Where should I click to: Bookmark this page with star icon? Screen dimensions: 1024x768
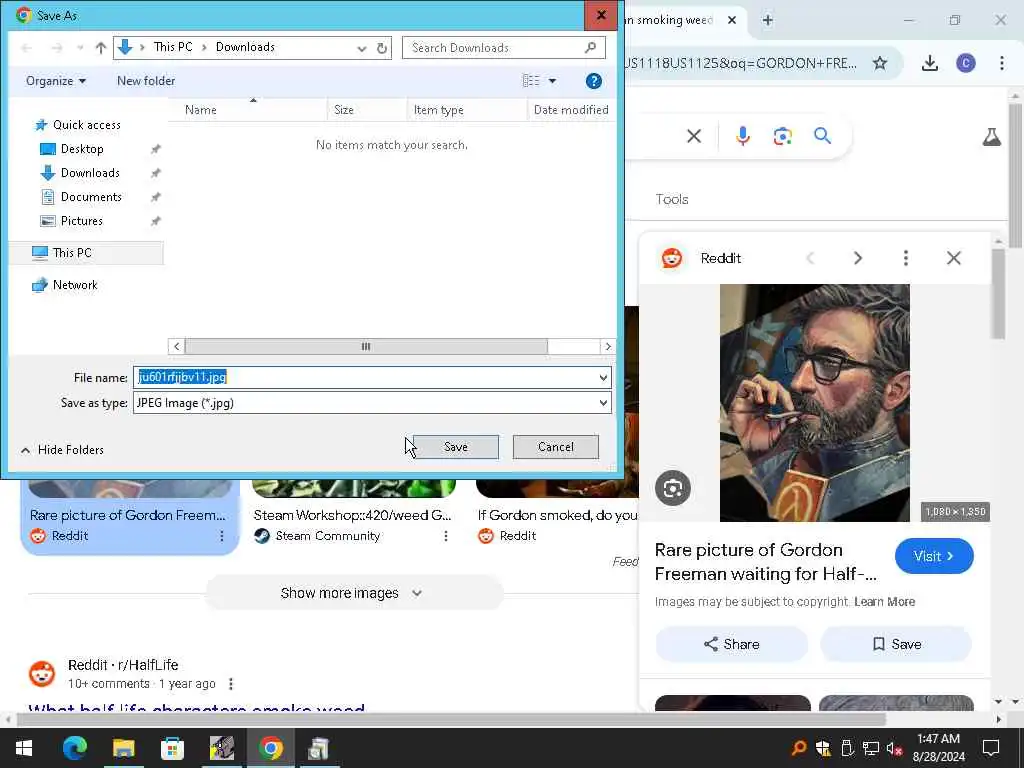pyautogui.click(x=880, y=63)
